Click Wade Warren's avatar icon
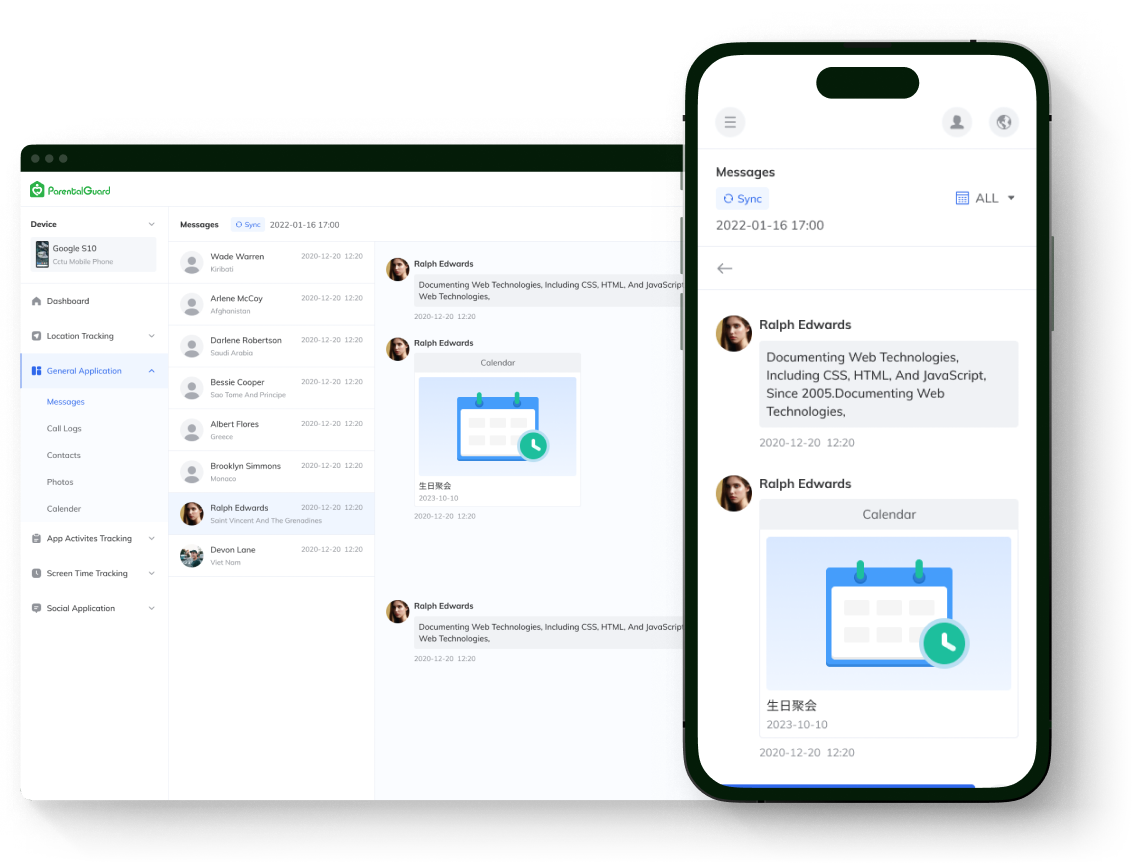 191,263
